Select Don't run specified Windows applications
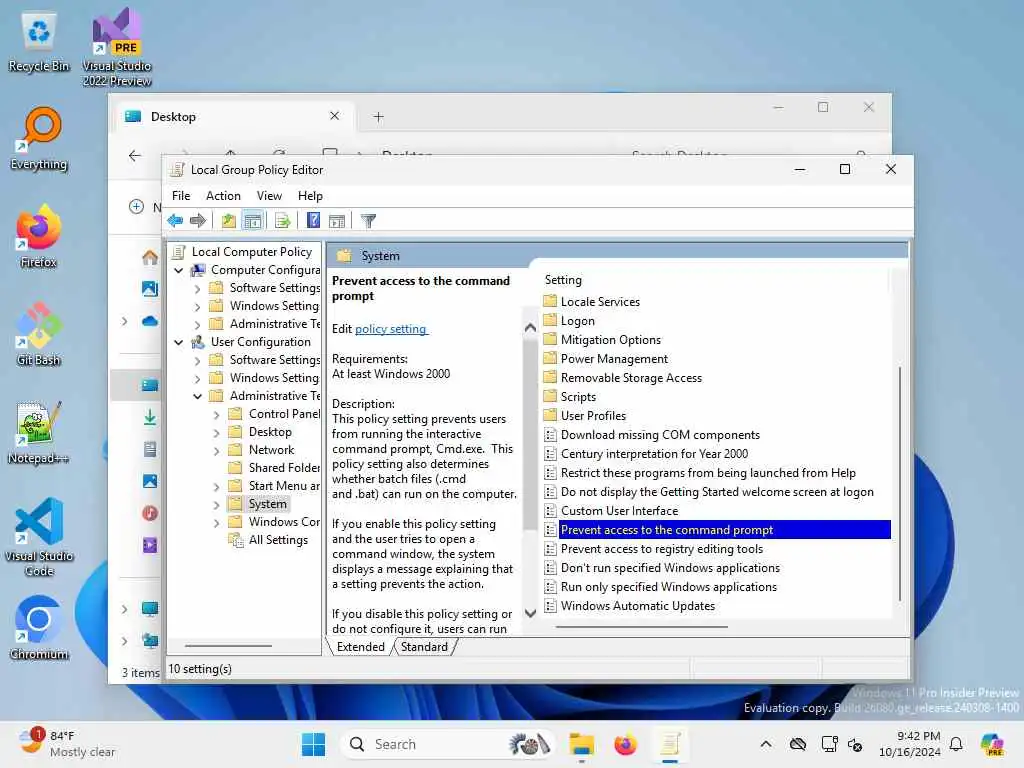1024x768 pixels. tap(670, 568)
